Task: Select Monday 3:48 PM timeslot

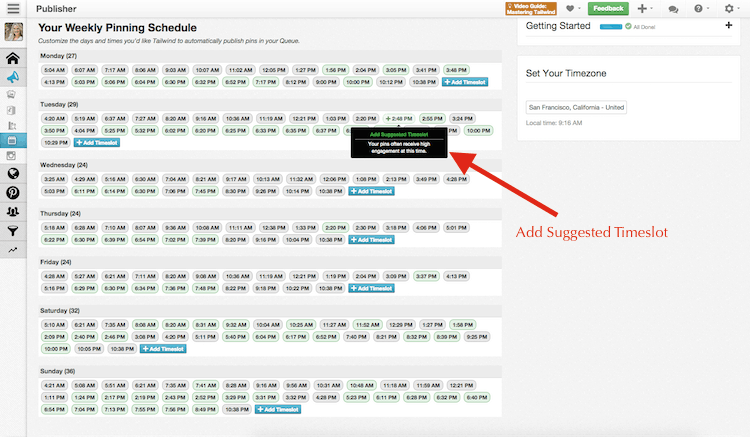Action: click(456, 70)
